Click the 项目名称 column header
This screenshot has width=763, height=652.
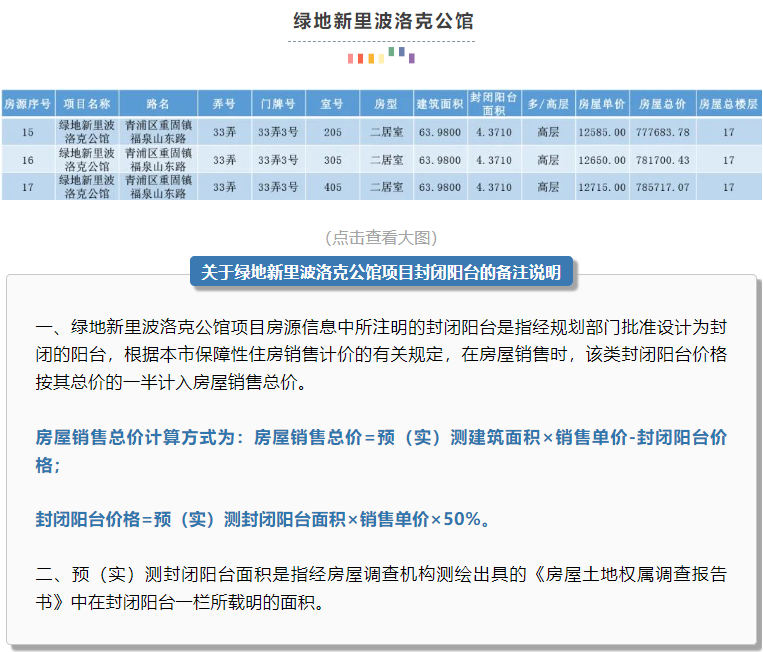tap(87, 104)
